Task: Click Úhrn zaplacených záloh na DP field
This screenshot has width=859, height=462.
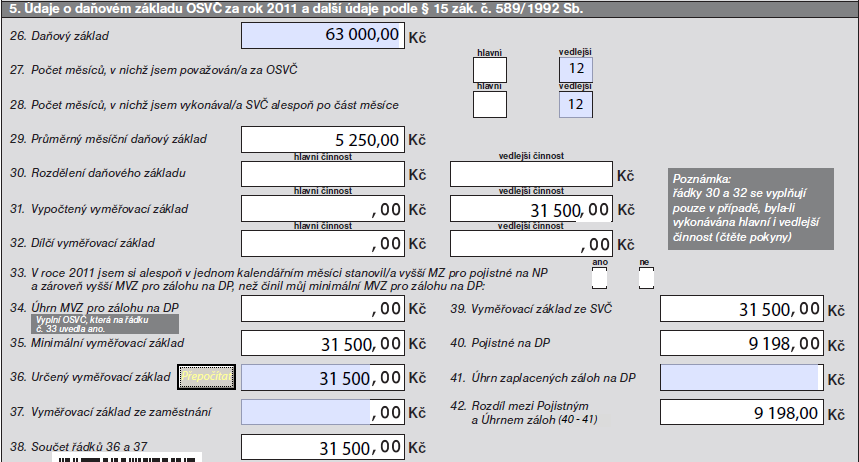Action: pyautogui.click(x=739, y=377)
